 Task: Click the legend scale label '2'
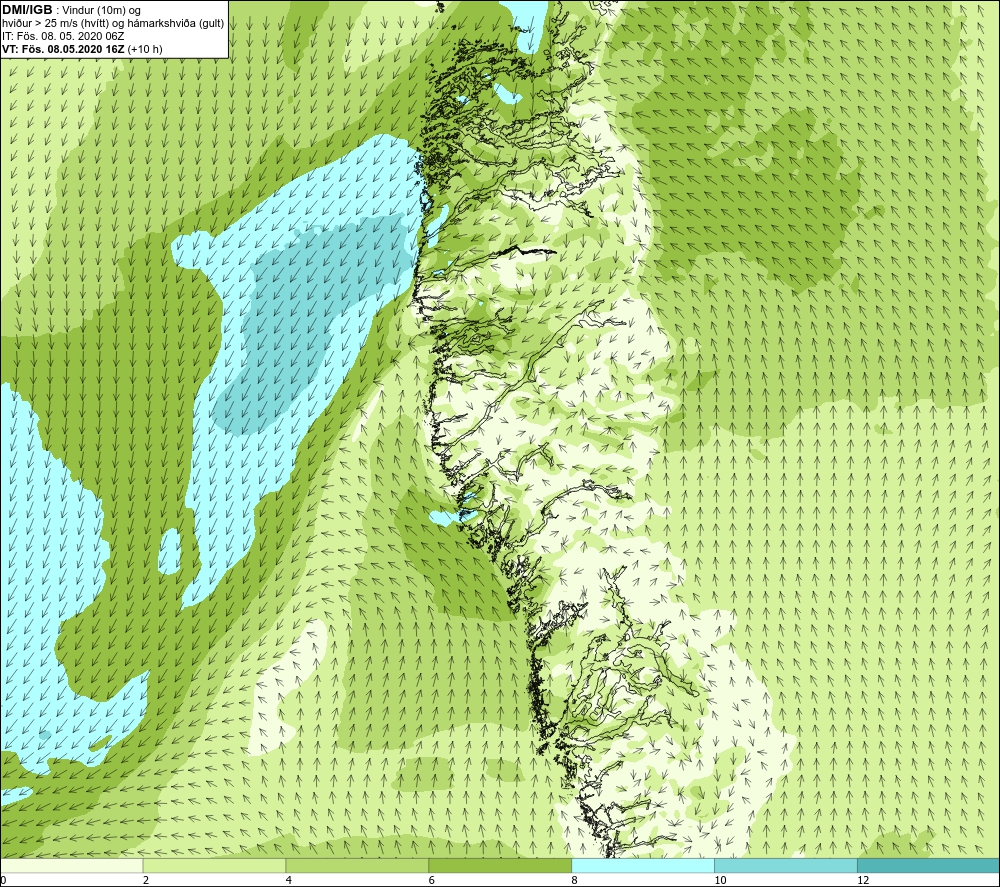click(x=146, y=881)
